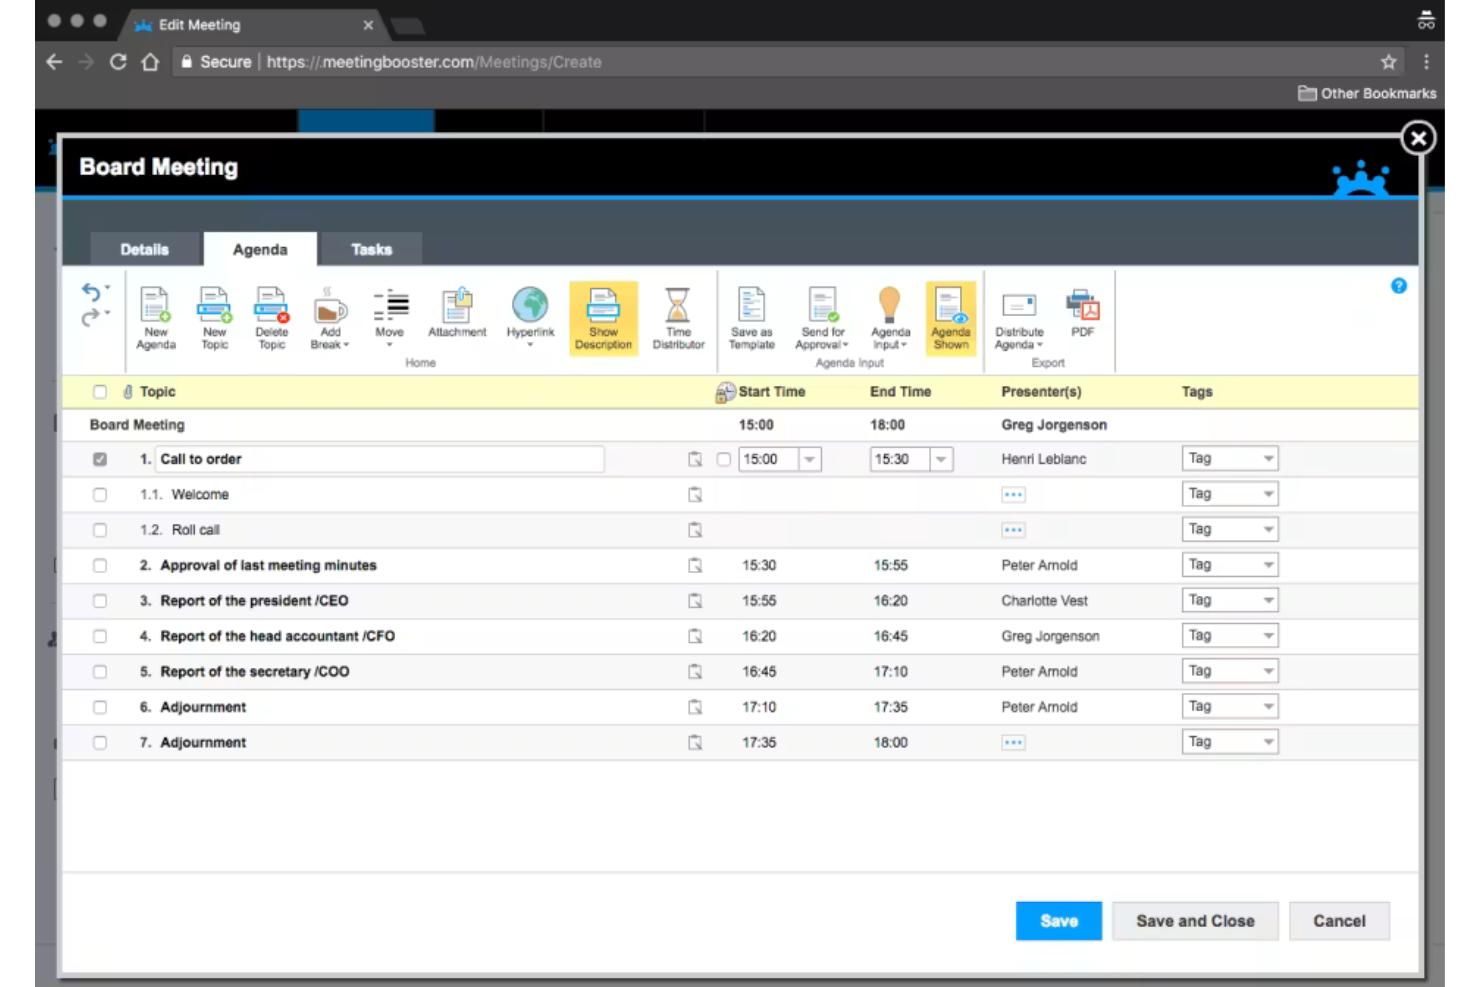The height and width of the screenshot is (987, 1480).
Task: Open Tag dropdown for item 7 Adjournment
Action: coord(1230,741)
